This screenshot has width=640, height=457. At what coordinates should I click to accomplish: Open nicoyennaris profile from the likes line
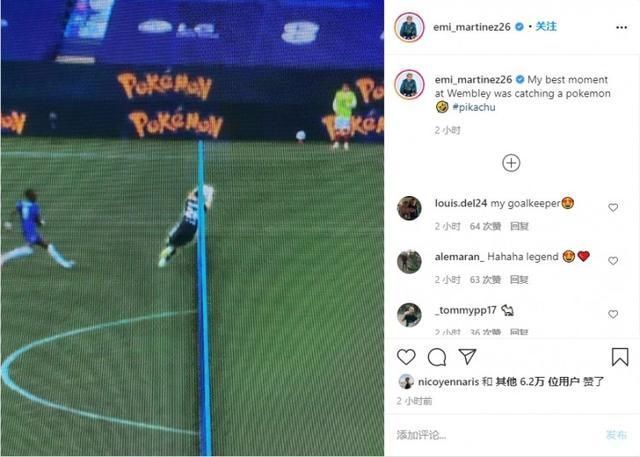click(448, 382)
